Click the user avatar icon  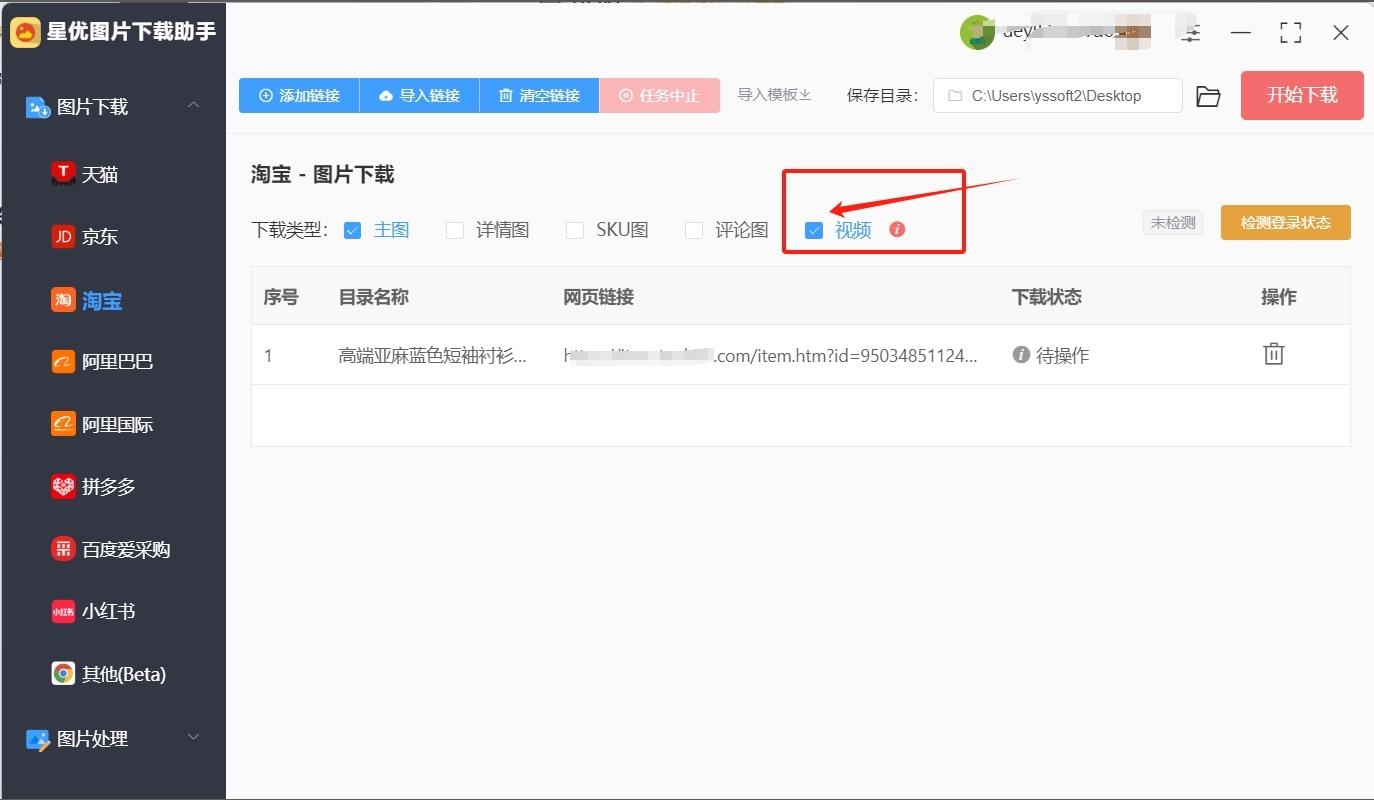pyautogui.click(x=977, y=32)
